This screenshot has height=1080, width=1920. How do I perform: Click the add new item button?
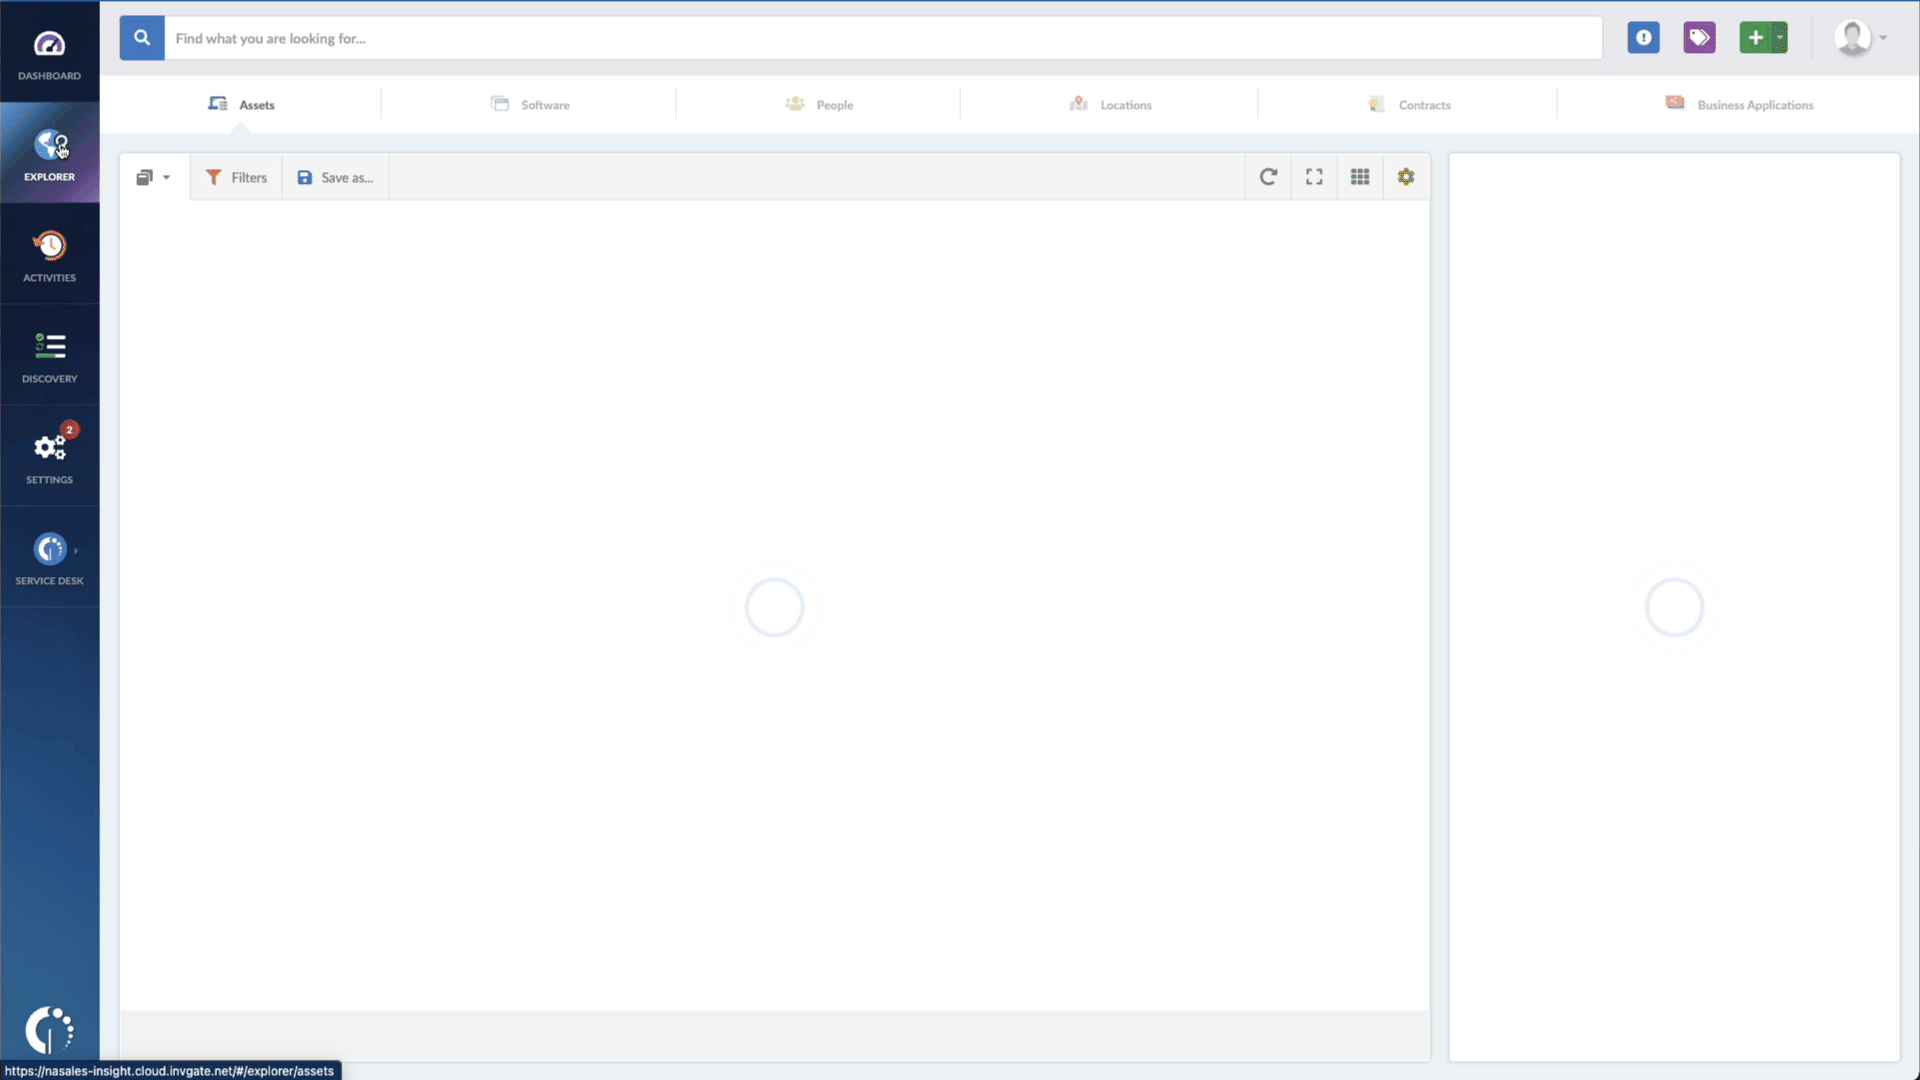tap(1754, 37)
